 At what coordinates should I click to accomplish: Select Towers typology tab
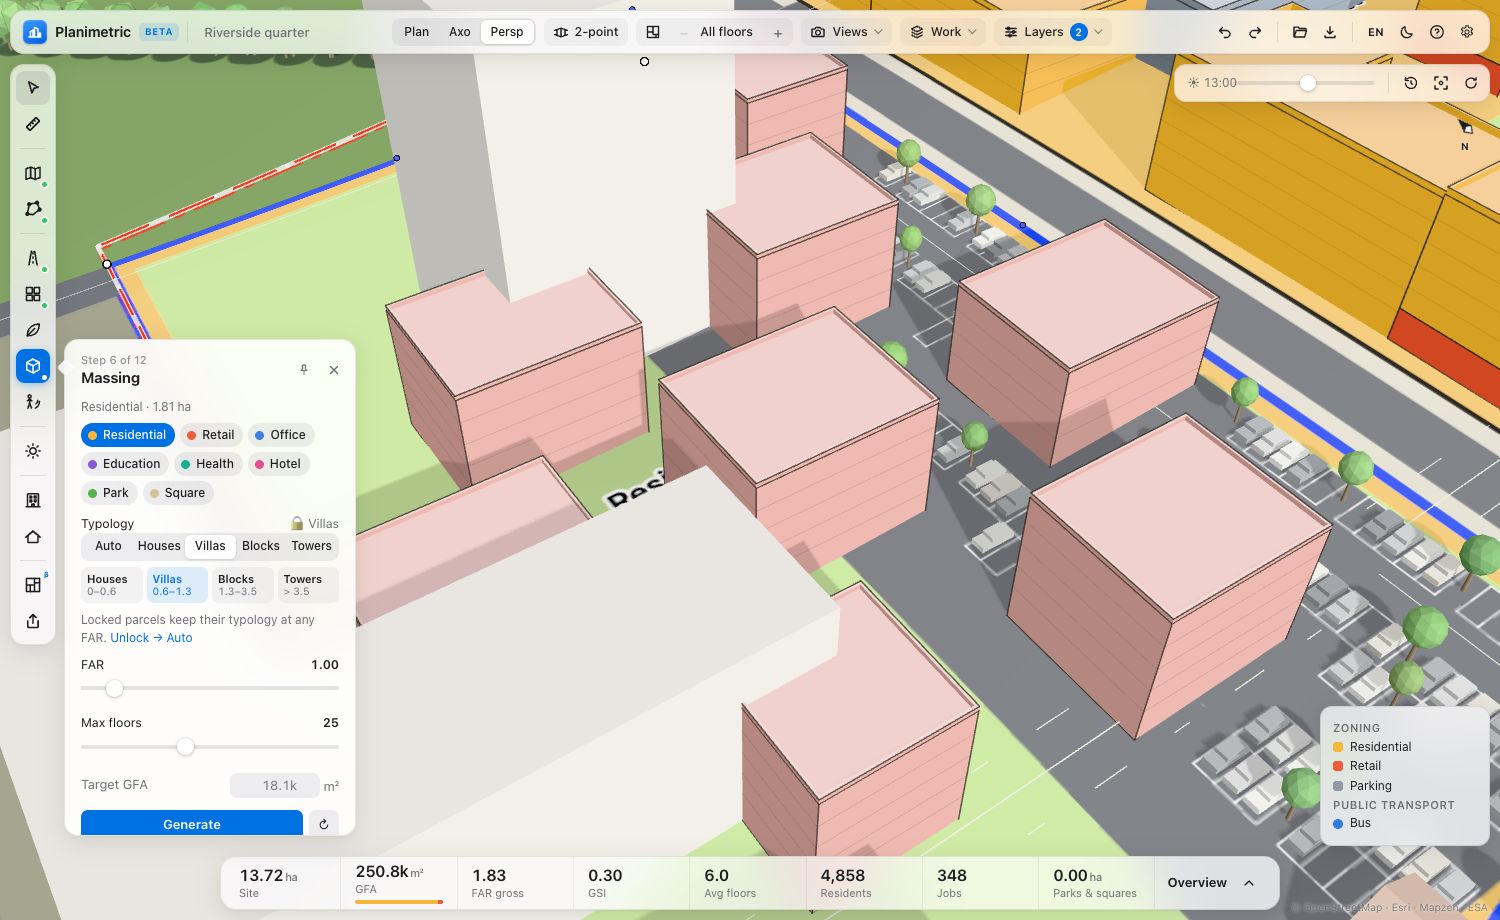312,546
